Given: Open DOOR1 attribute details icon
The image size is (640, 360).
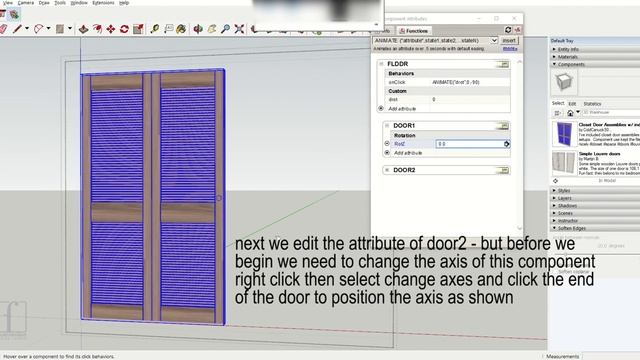Looking at the screenshot, I should pyautogui.click(x=502, y=126).
